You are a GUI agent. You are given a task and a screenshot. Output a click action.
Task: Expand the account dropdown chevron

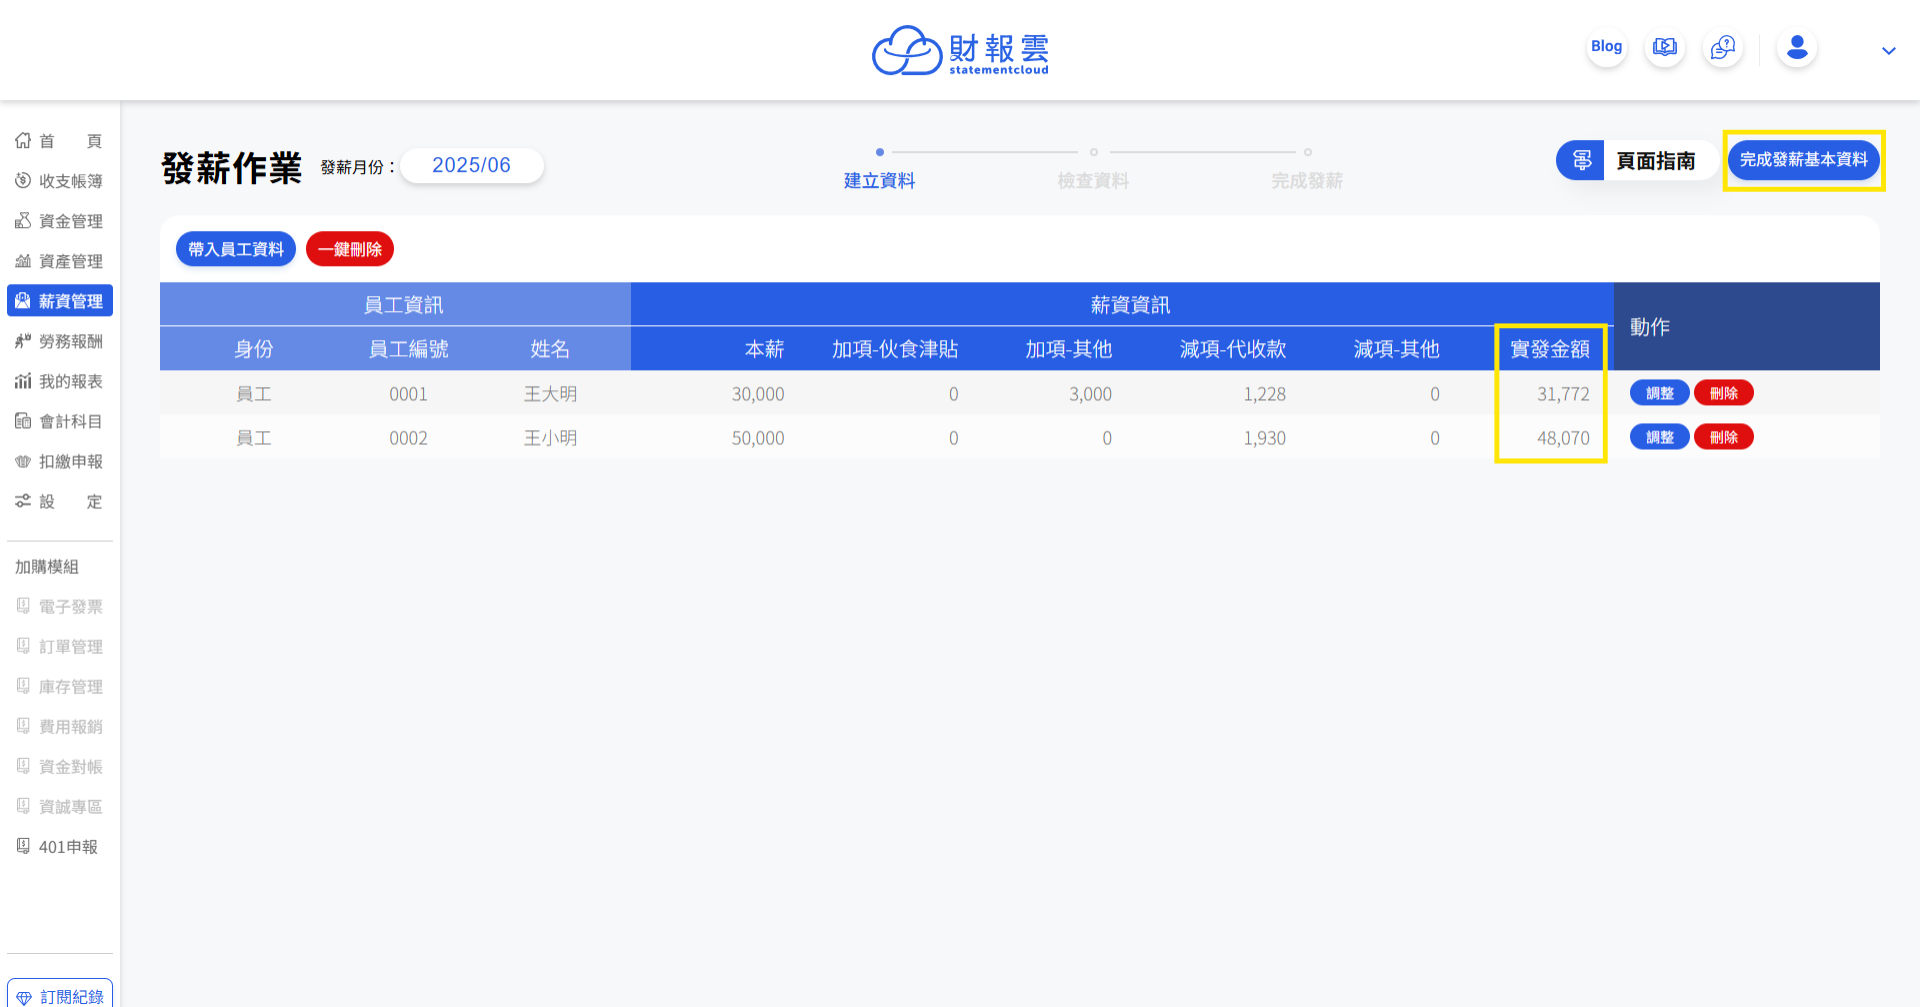(x=1888, y=51)
